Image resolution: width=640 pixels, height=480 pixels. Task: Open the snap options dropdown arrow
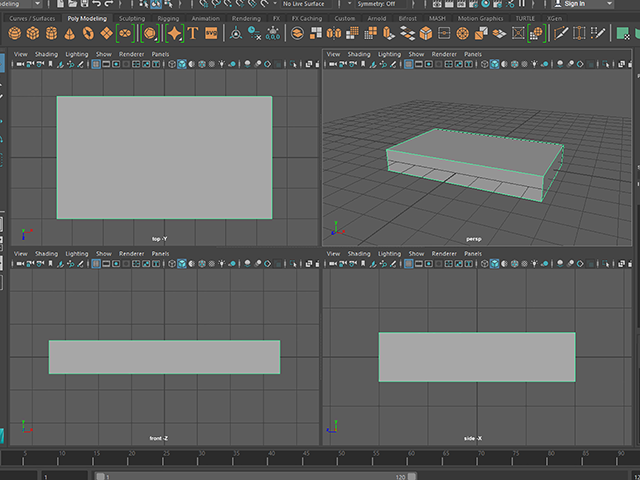275,4
